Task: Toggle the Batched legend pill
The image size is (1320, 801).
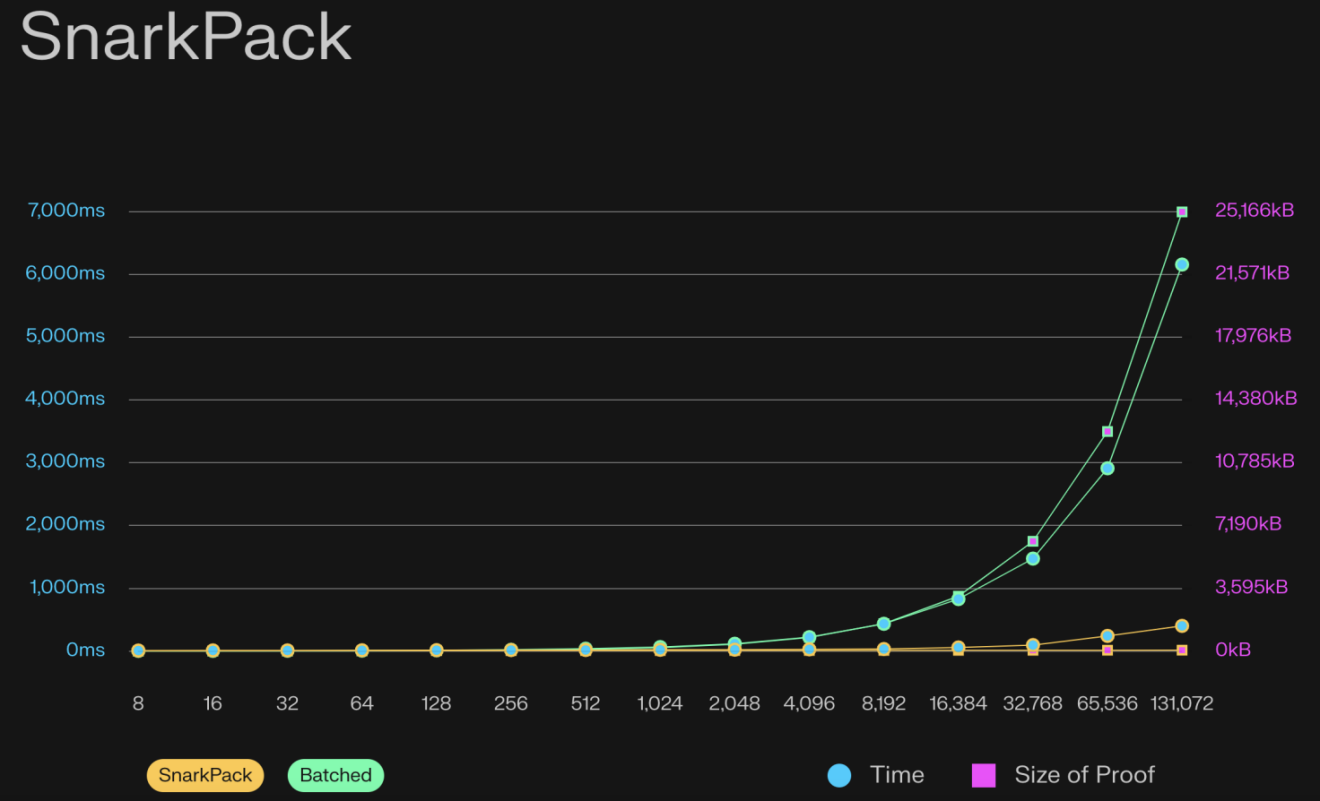Action: pos(336,775)
